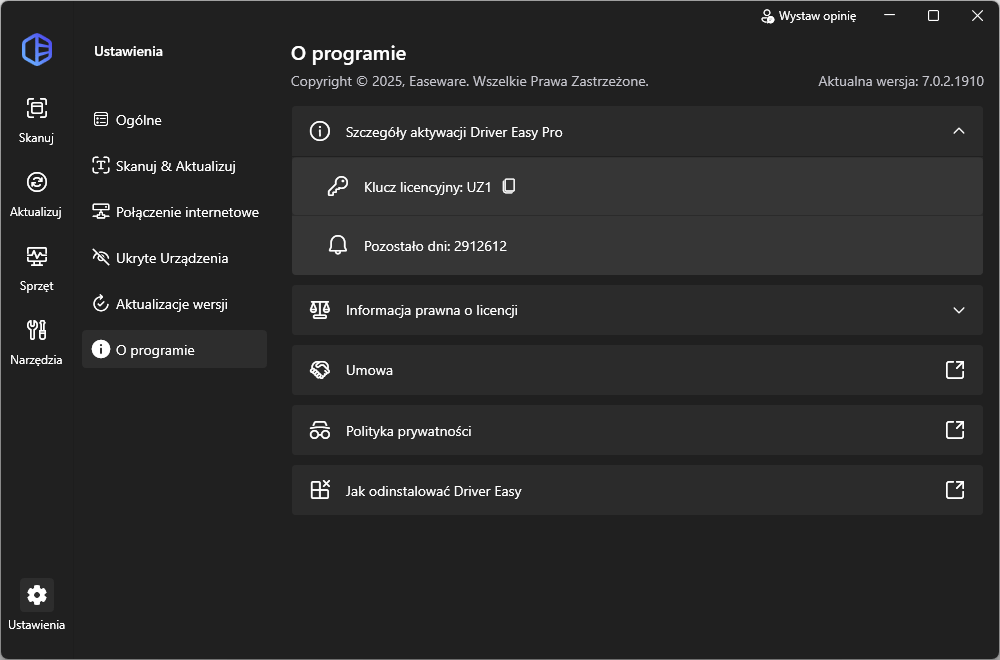Click the handshake icon beside Umowa
1000x660 pixels.
point(320,370)
